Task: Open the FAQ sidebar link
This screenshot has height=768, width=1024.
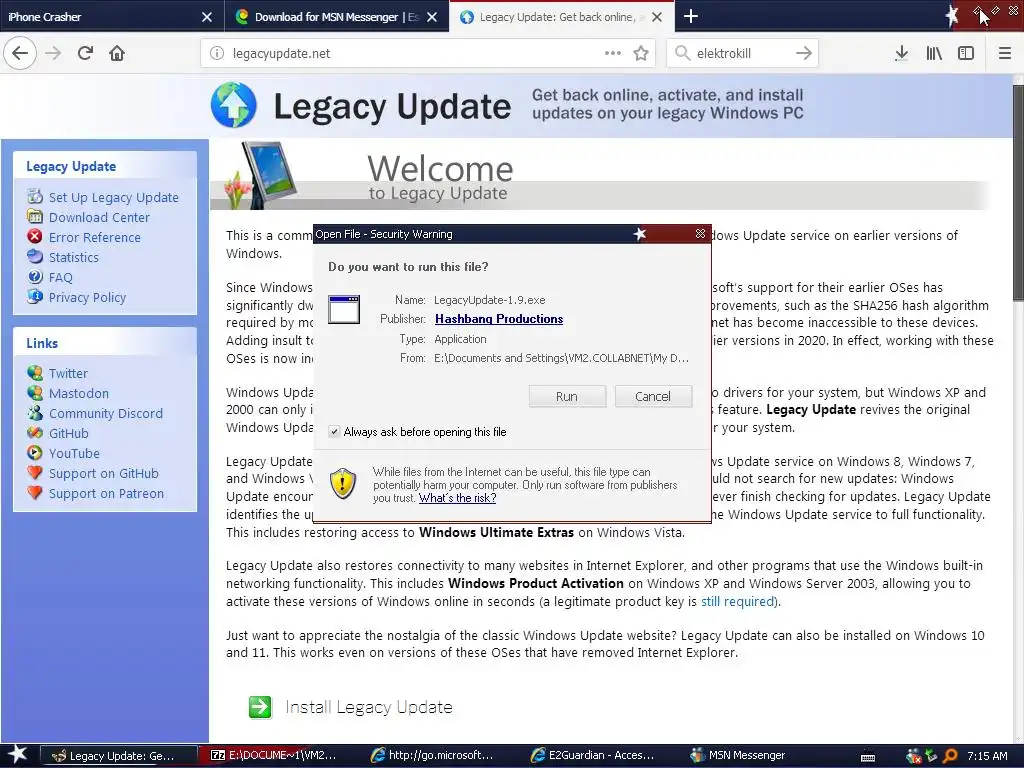Action: 61,278
